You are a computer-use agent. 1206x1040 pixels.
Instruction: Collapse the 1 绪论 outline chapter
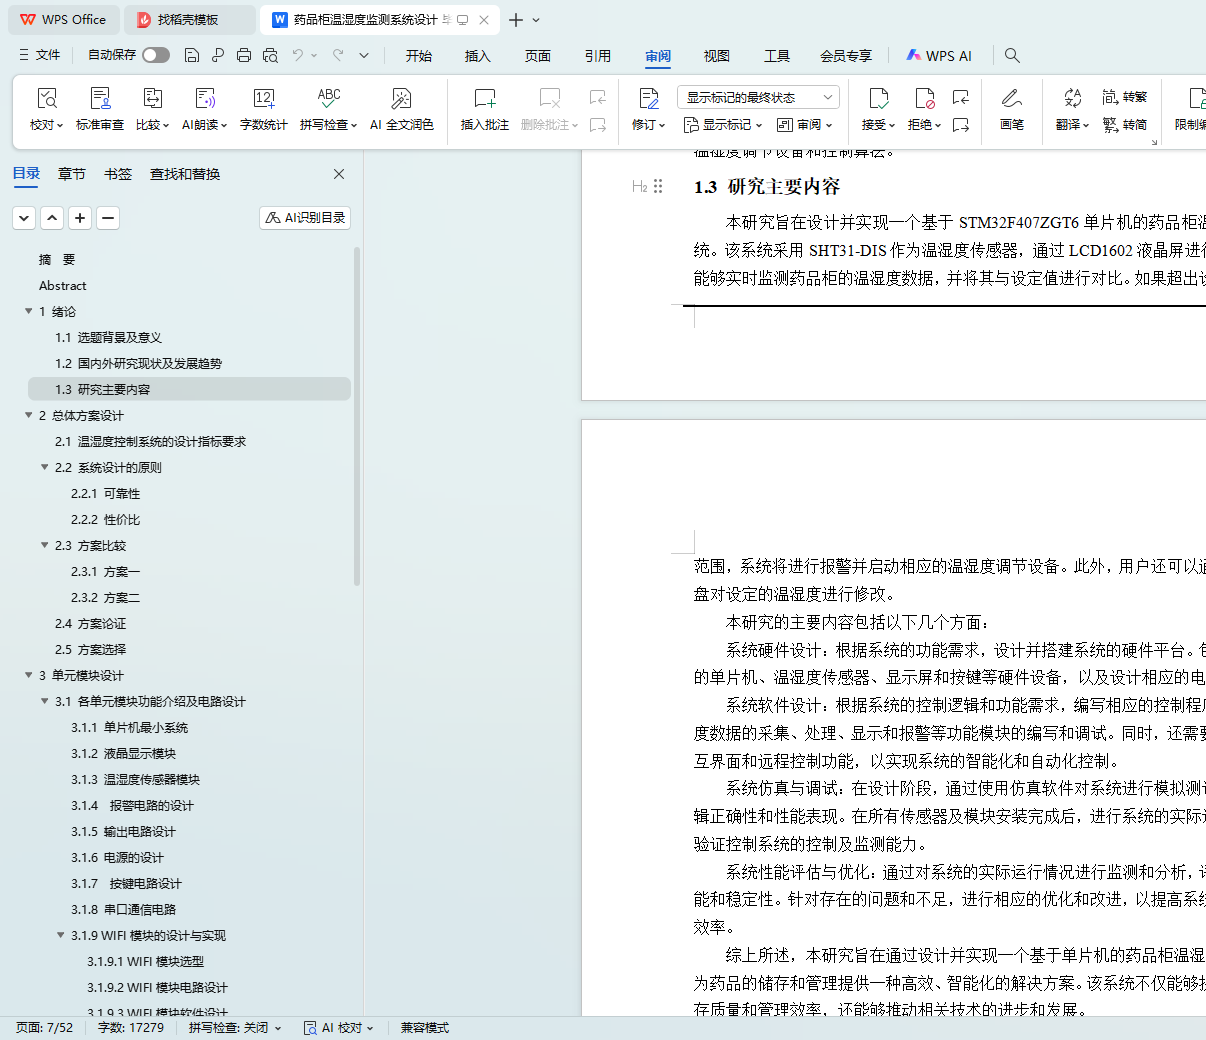pyautogui.click(x=29, y=311)
